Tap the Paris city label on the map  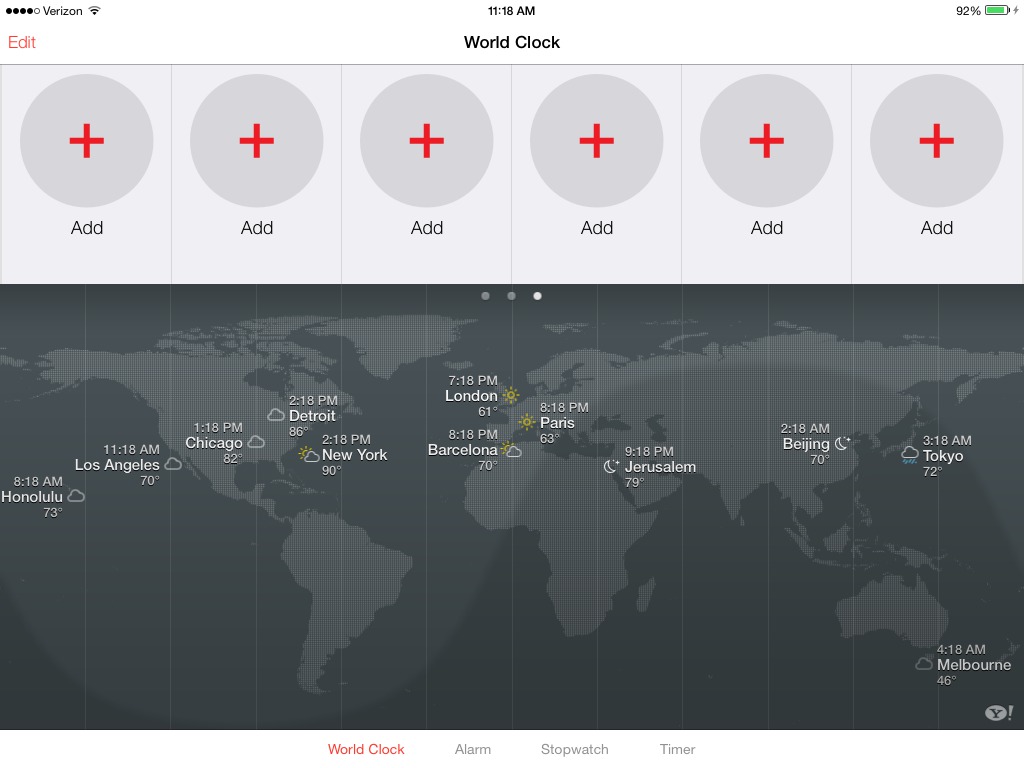(x=557, y=423)
